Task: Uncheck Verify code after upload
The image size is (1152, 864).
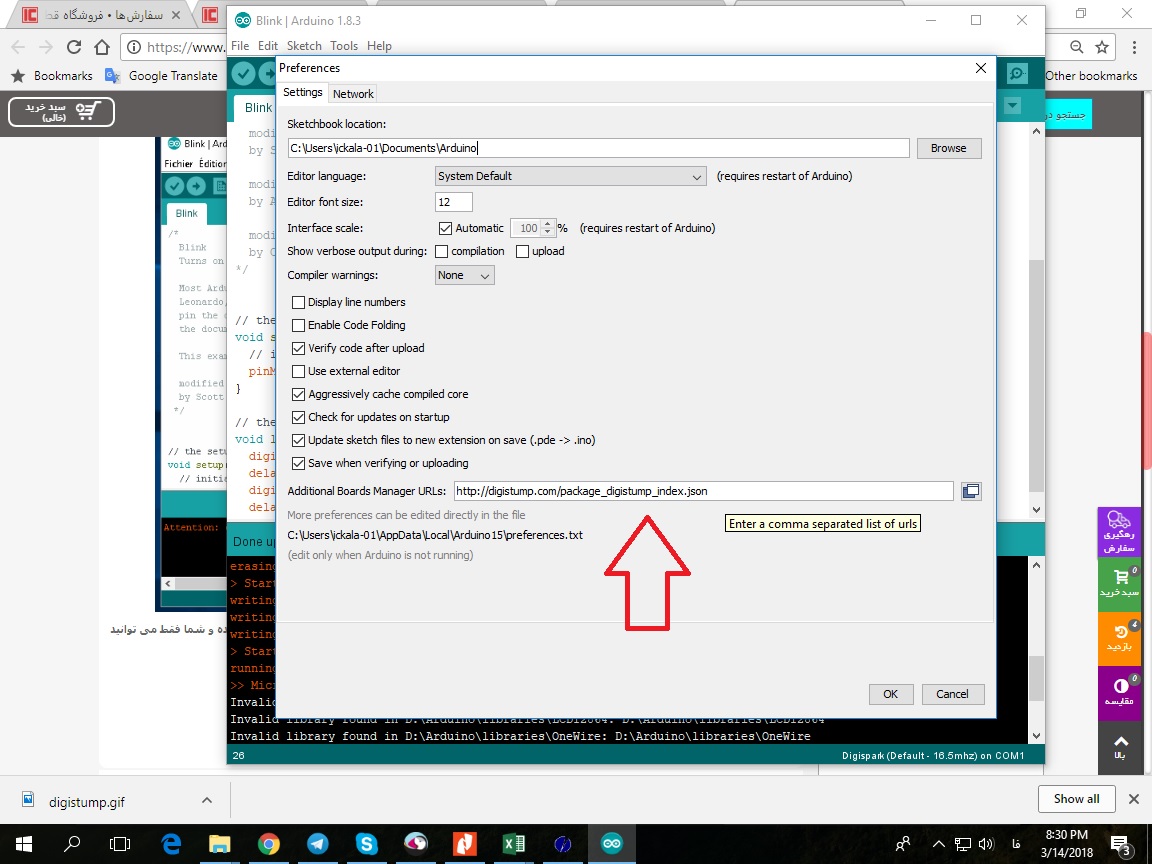Action: tap(298, 348)
